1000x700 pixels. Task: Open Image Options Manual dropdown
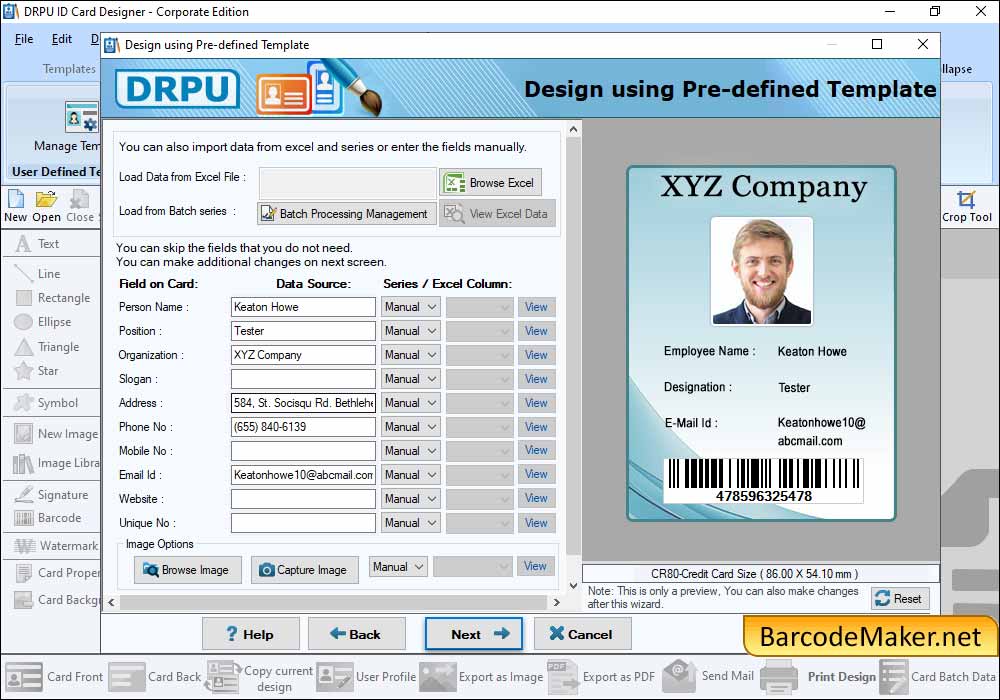point(398,566)
